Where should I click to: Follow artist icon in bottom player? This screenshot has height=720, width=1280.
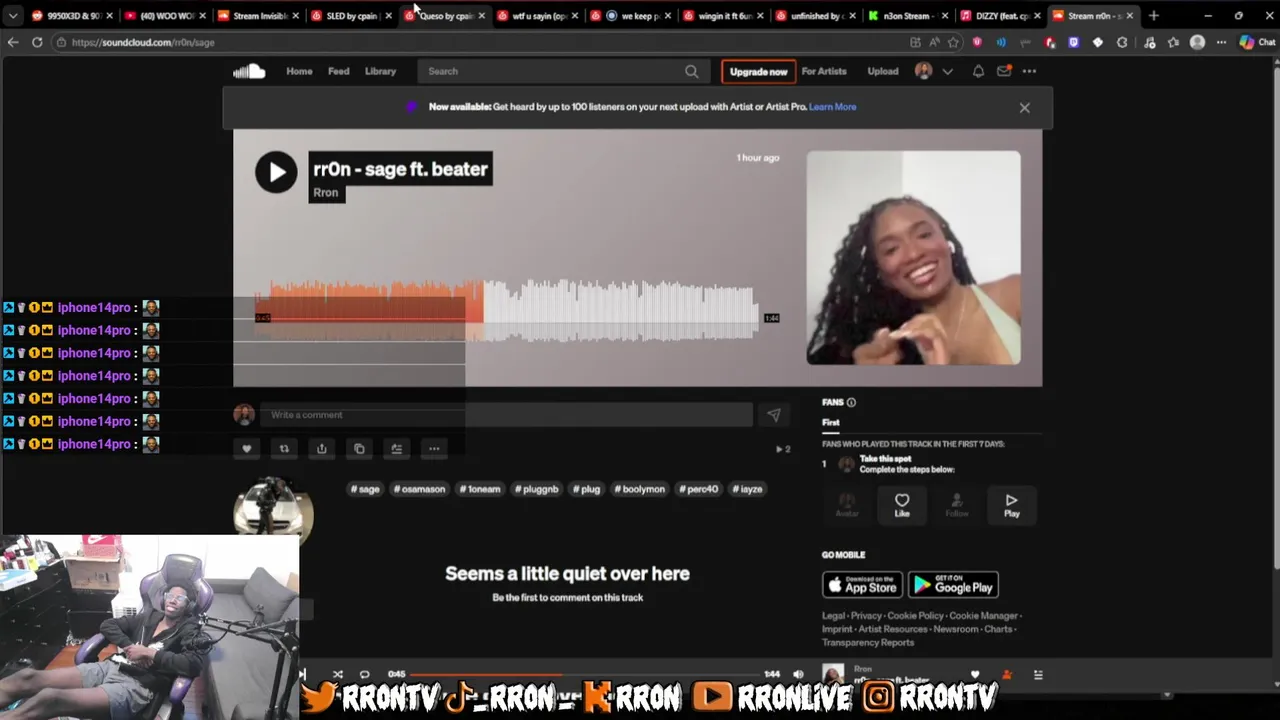point(1006,674)
